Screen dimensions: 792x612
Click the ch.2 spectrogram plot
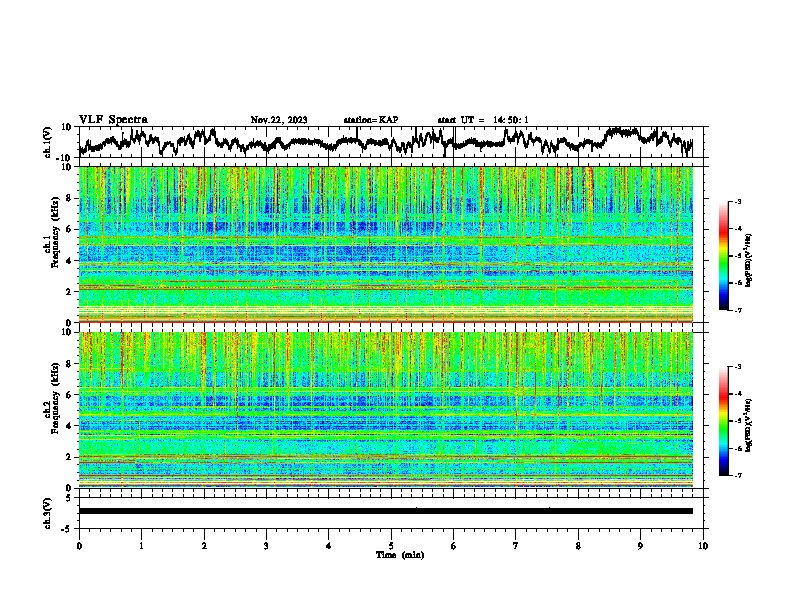pyautogui.click(x=386, y=410)
